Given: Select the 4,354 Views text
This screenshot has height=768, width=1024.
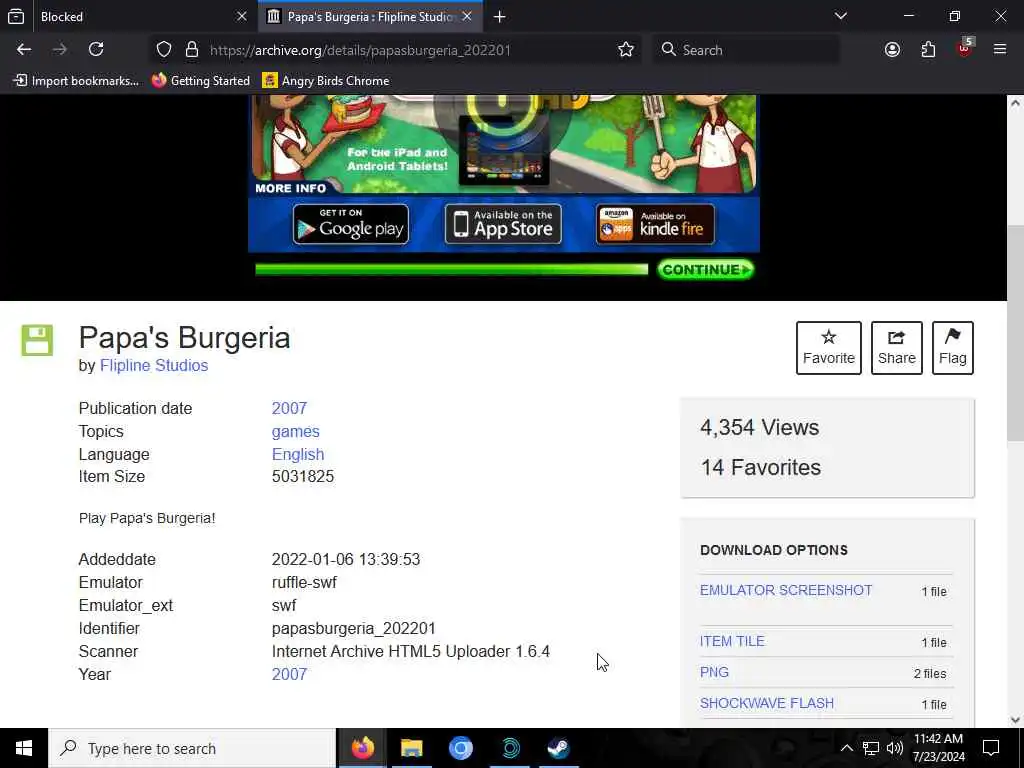Looking at the screenshot, I should 760,427.
